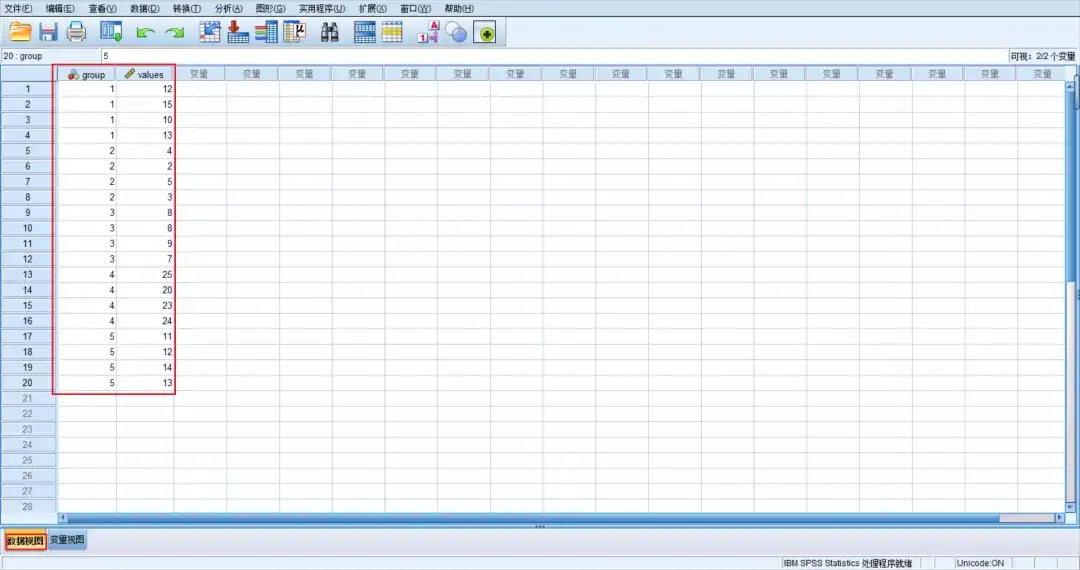Image resolution: width=1080 pixels, height=570 pixels.
Task: Click the values cell 4 in row 5
Action: 145,151
